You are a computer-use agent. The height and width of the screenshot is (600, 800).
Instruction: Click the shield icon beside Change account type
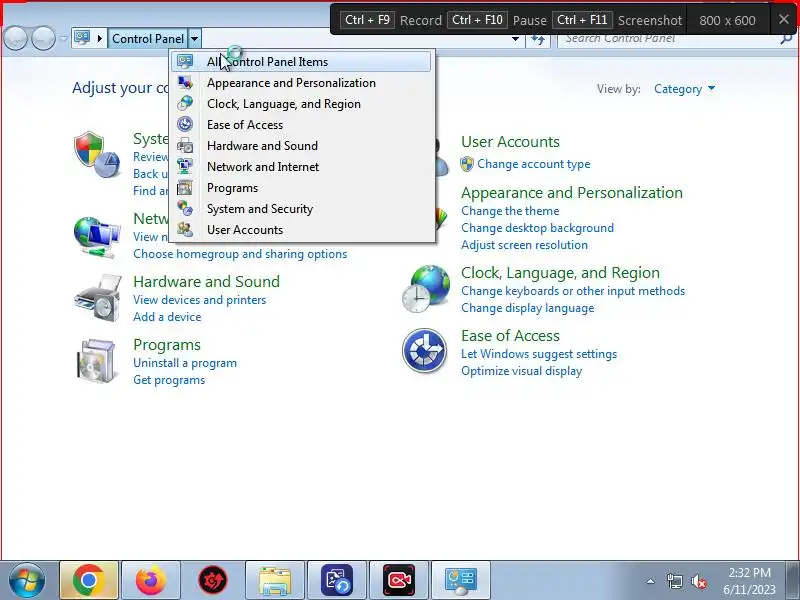(467, 164)
